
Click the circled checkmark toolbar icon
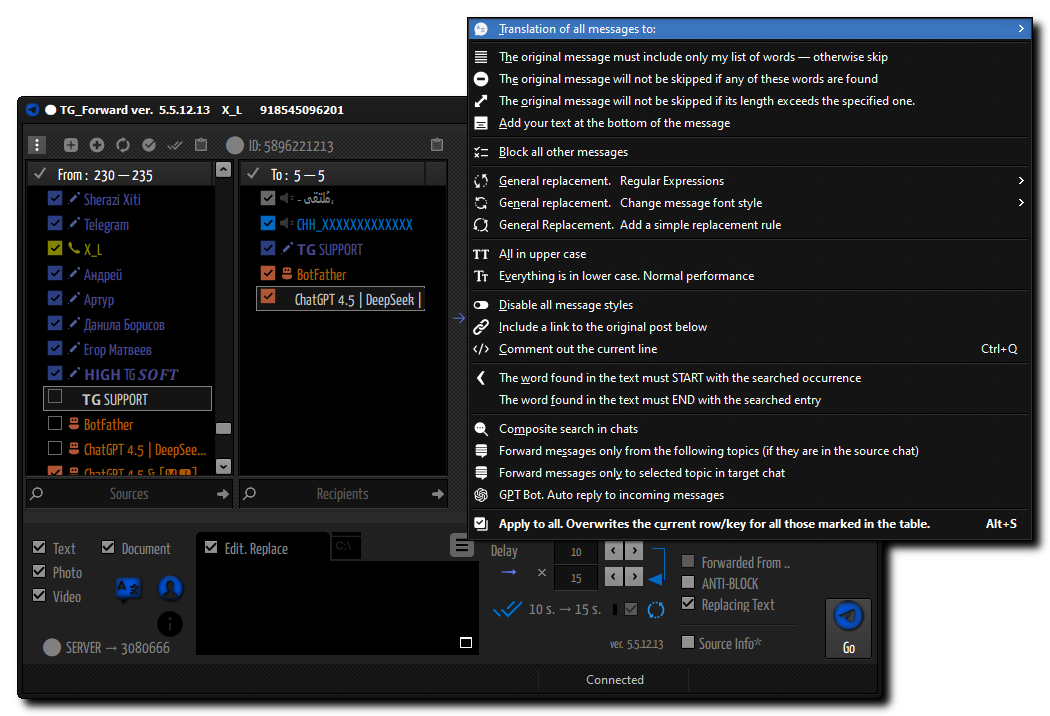point(149,145)
